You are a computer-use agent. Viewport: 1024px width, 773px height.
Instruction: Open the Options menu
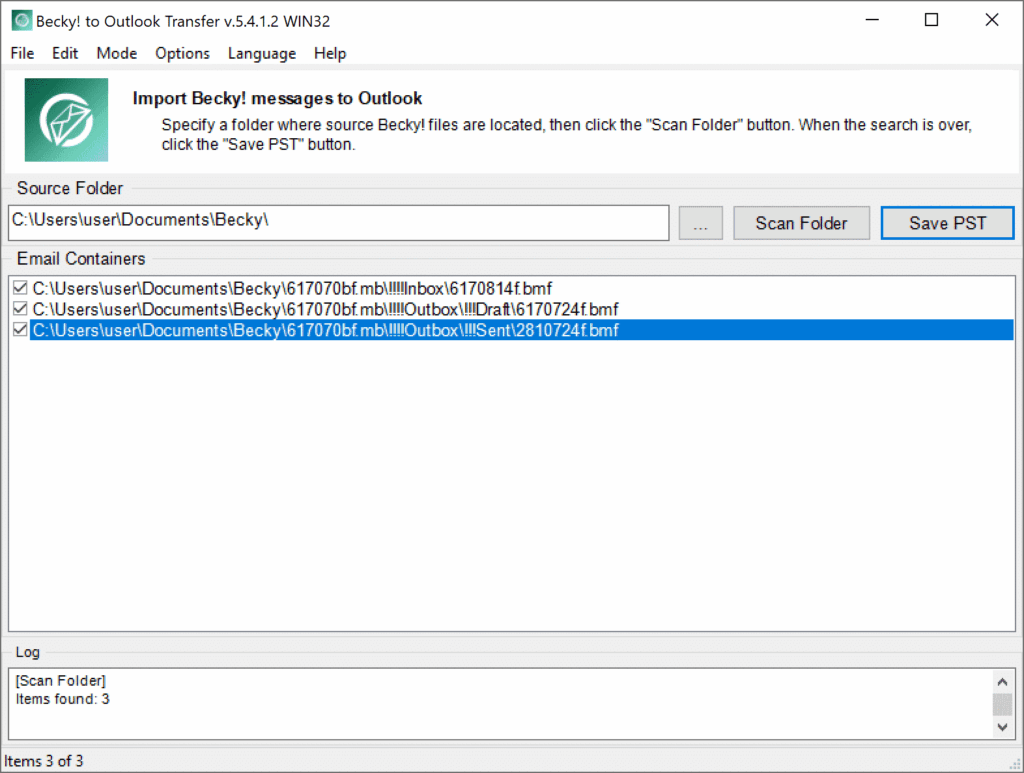[182, 54]
